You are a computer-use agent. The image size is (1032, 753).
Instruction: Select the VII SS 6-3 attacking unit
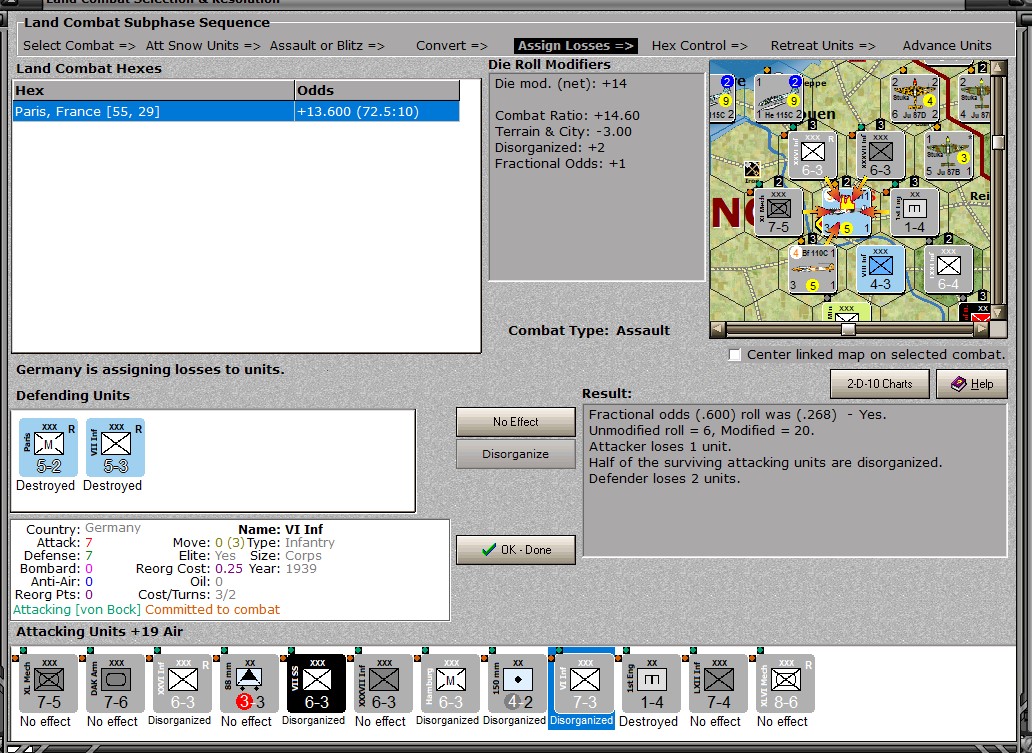(317, 683)
